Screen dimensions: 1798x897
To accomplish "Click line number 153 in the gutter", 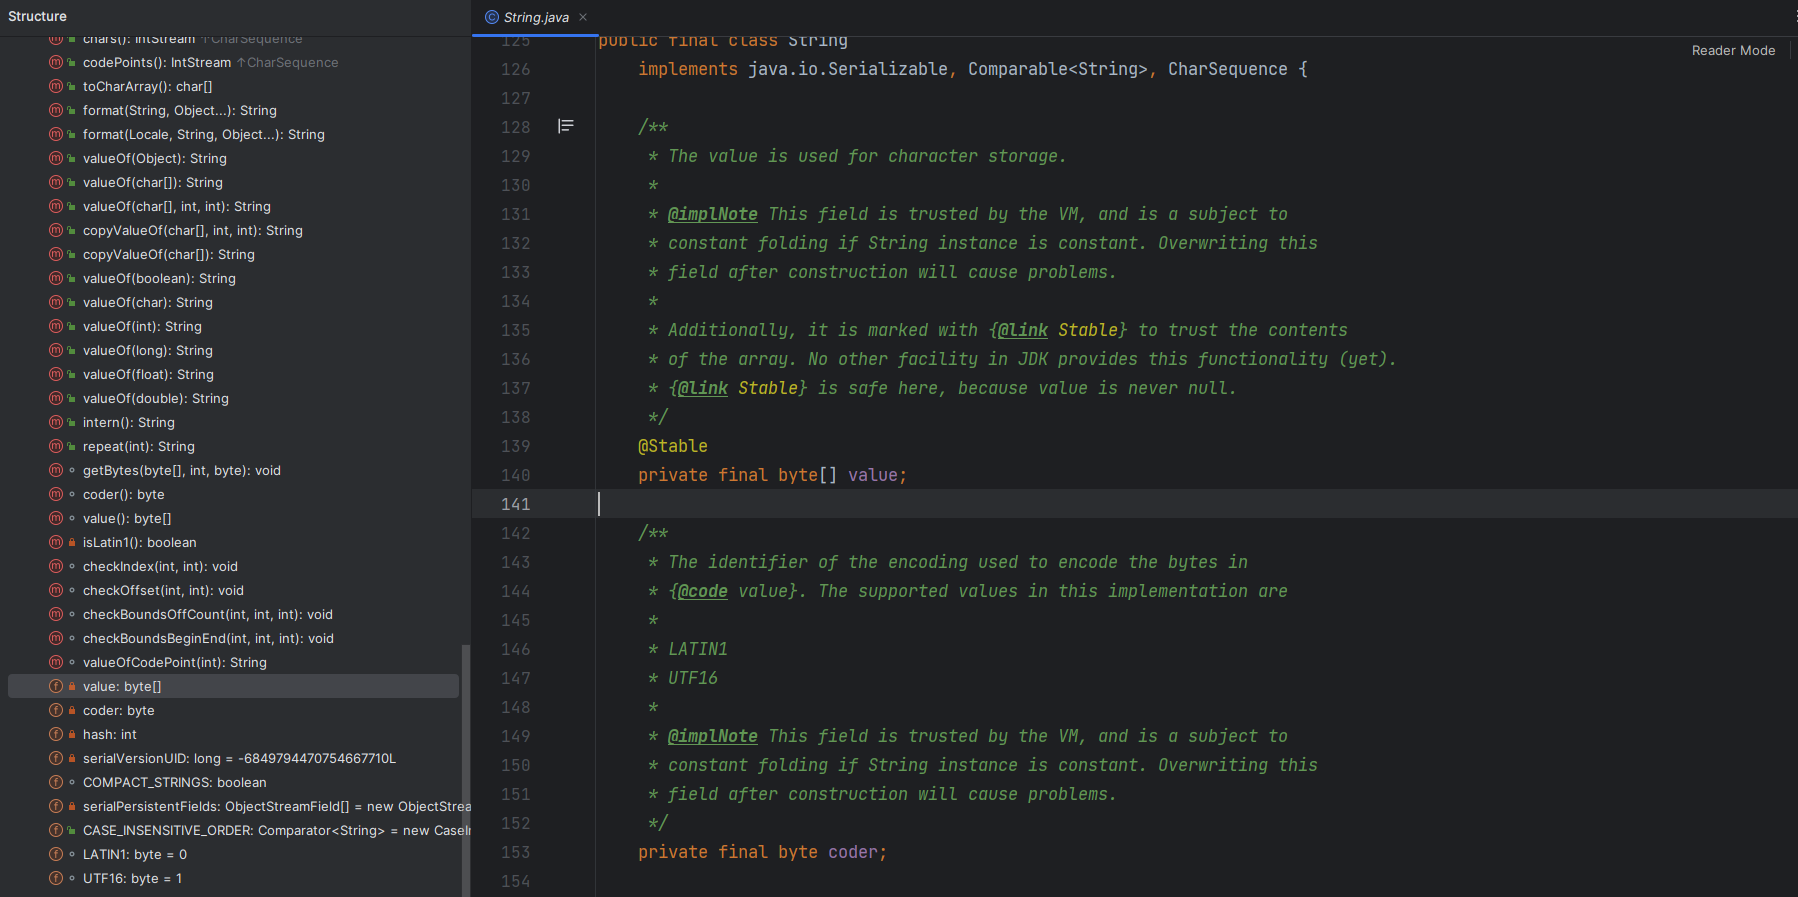I will pos(516,852).
